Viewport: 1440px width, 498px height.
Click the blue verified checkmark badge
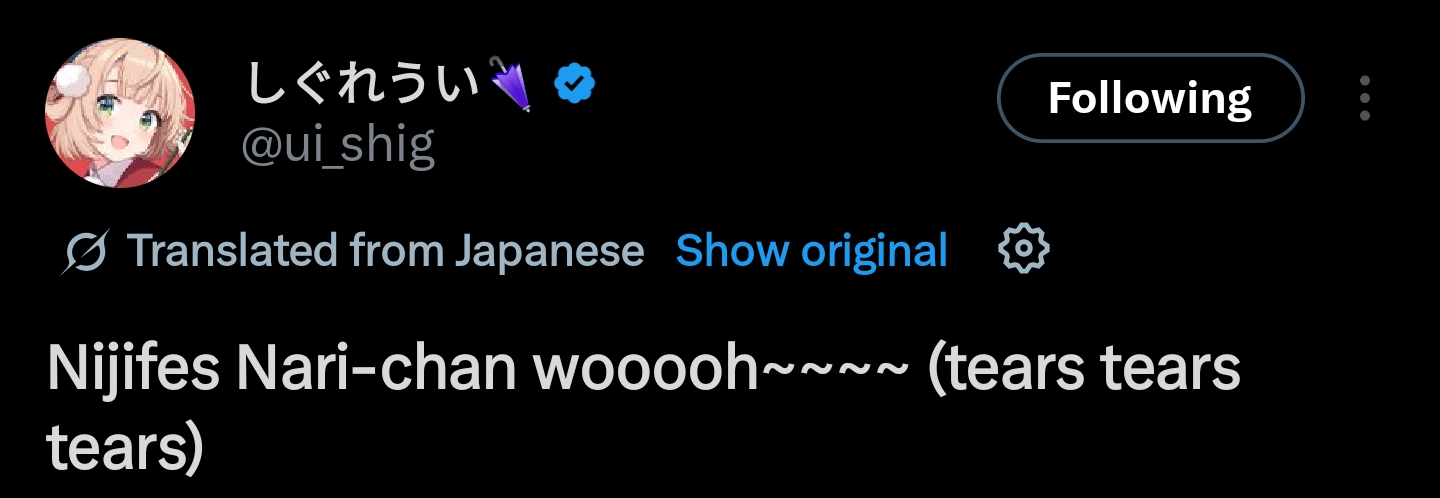tap(575, 85)
